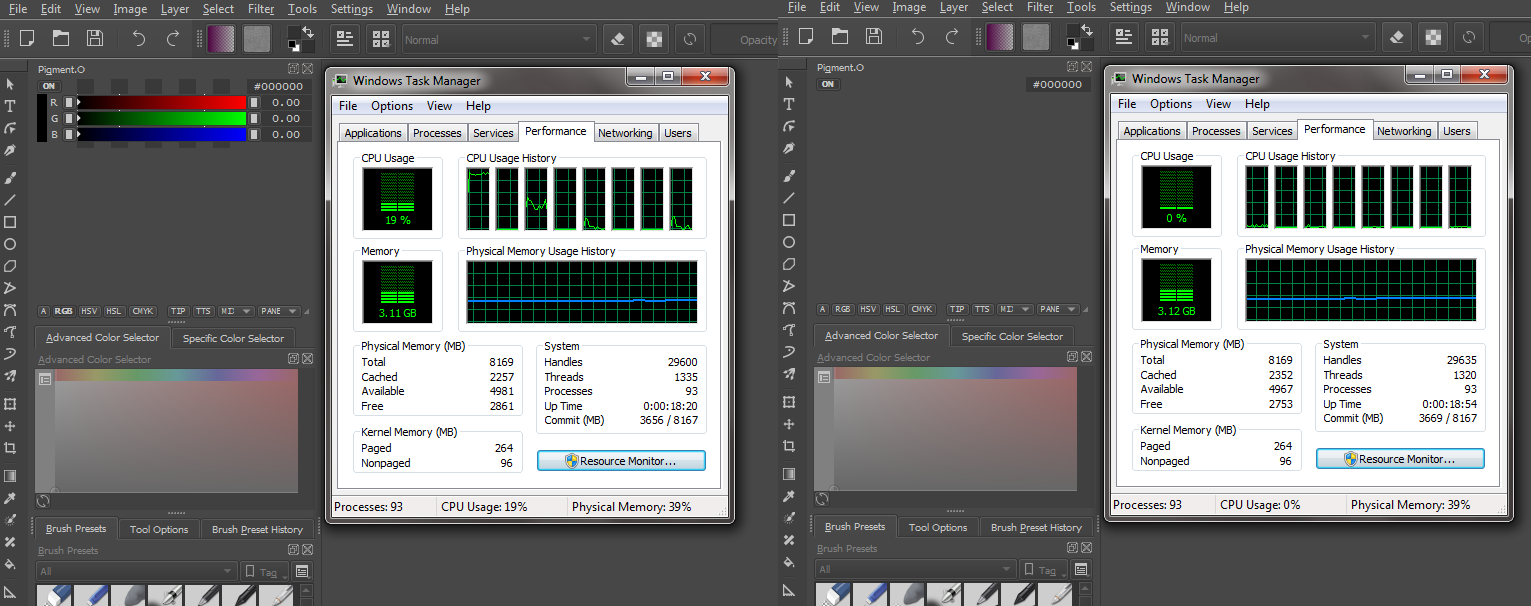Toggle the HSL button in right Pigment.O
This screenshot has height=606, width=1531.
[895, 309]
